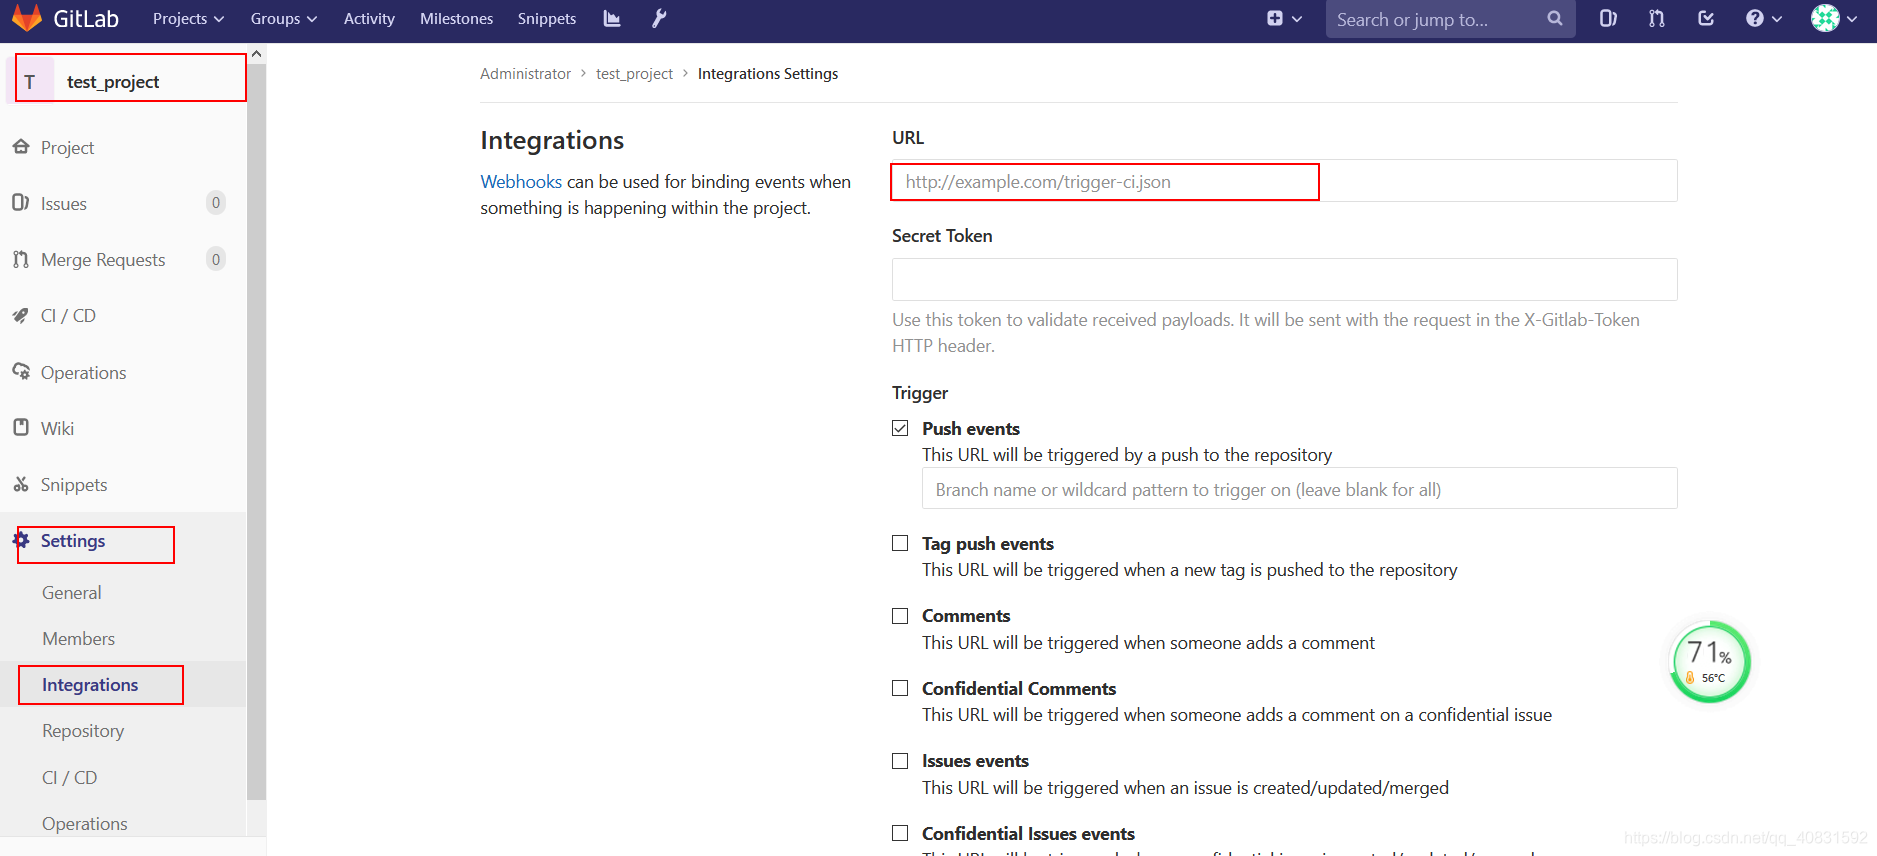The width and height of the screenshot is (1877, 856).
Task: Click the sidebar vertical scrollbar
Action: pyautogui.click(x=257, y=432)
